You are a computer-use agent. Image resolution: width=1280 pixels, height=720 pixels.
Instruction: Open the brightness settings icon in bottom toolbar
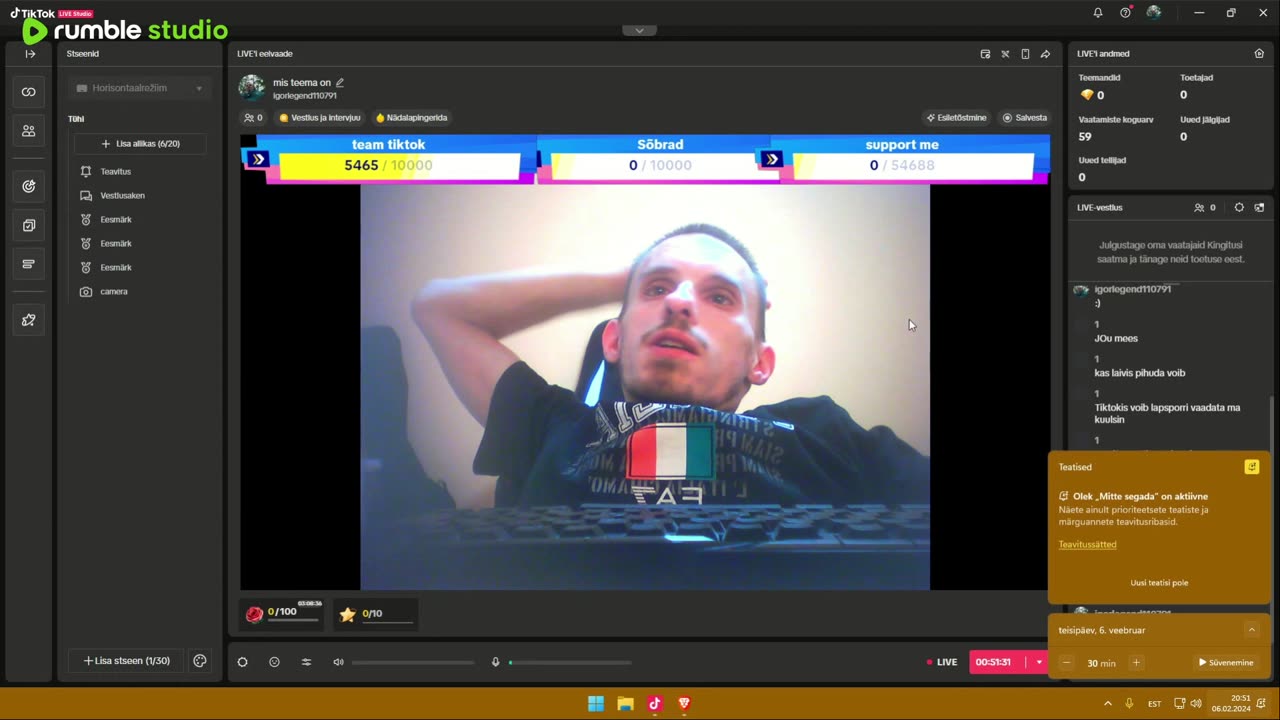(242, 662)
